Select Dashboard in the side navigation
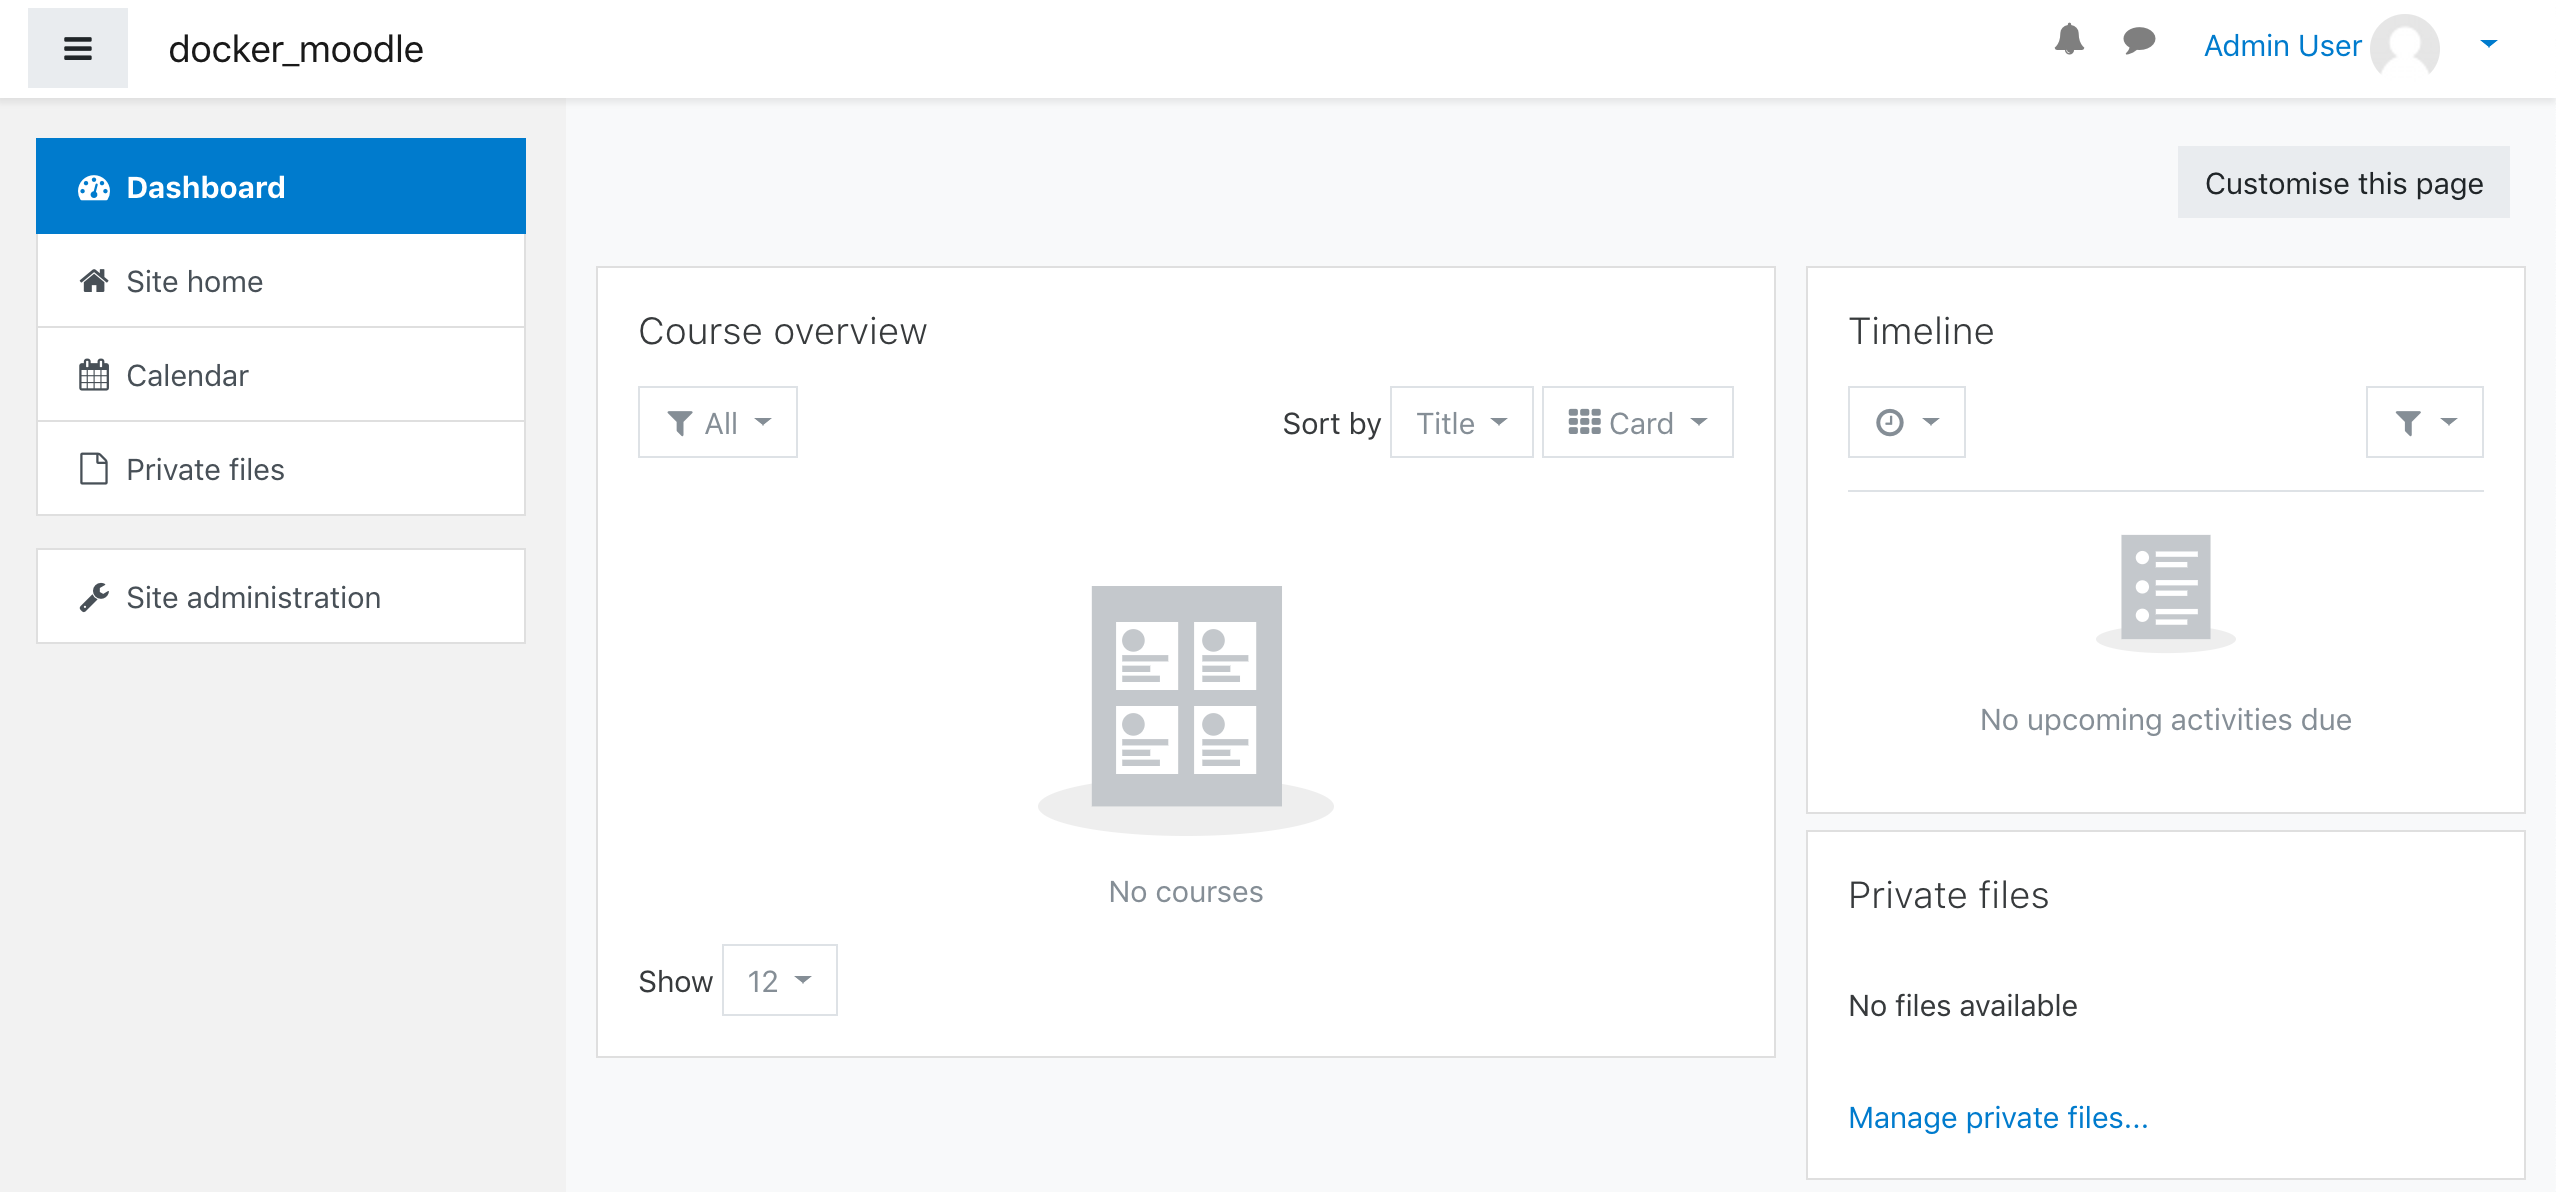The image size is (2556, 1192). [x=281, y=187]
